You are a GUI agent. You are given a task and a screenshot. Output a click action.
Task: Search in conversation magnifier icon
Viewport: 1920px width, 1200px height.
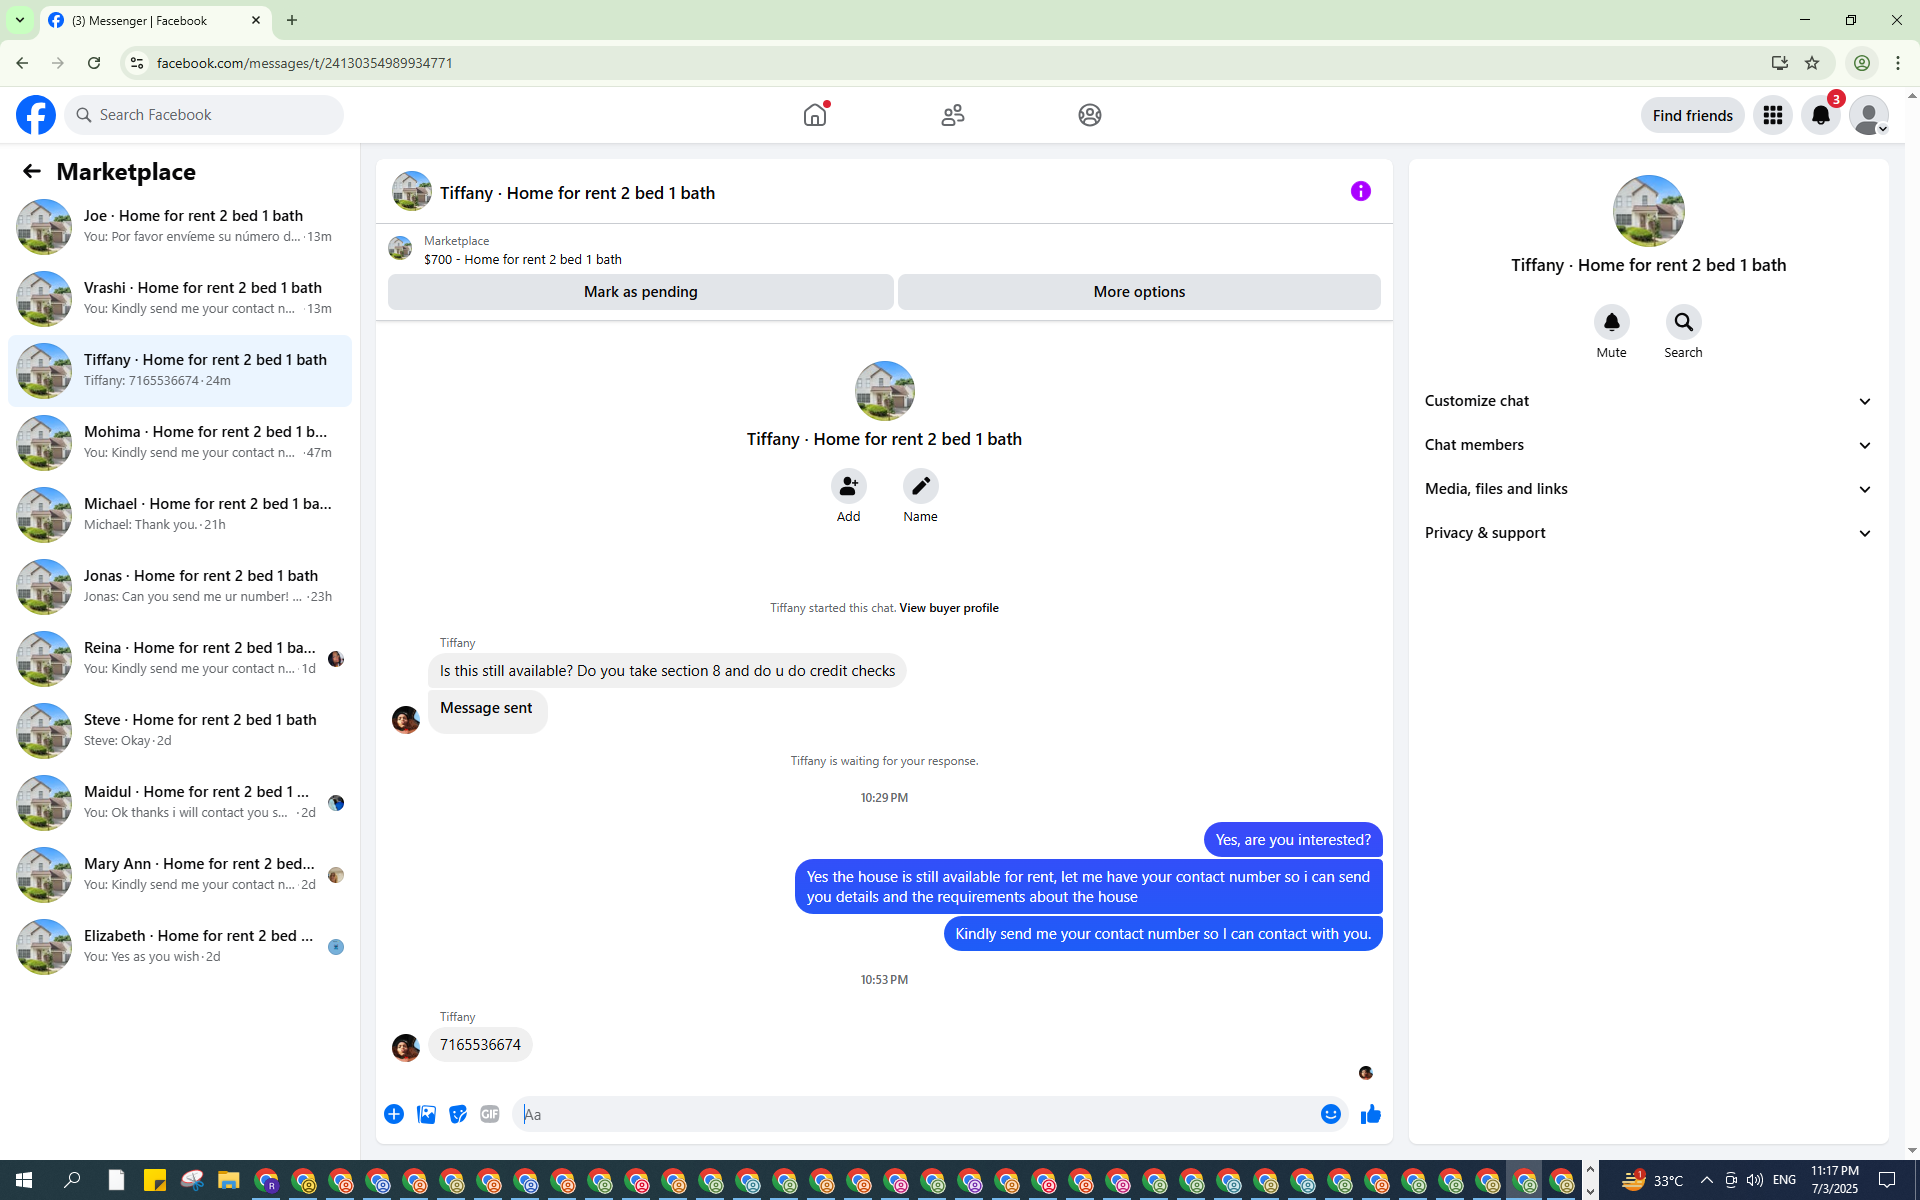(1683, 322)
